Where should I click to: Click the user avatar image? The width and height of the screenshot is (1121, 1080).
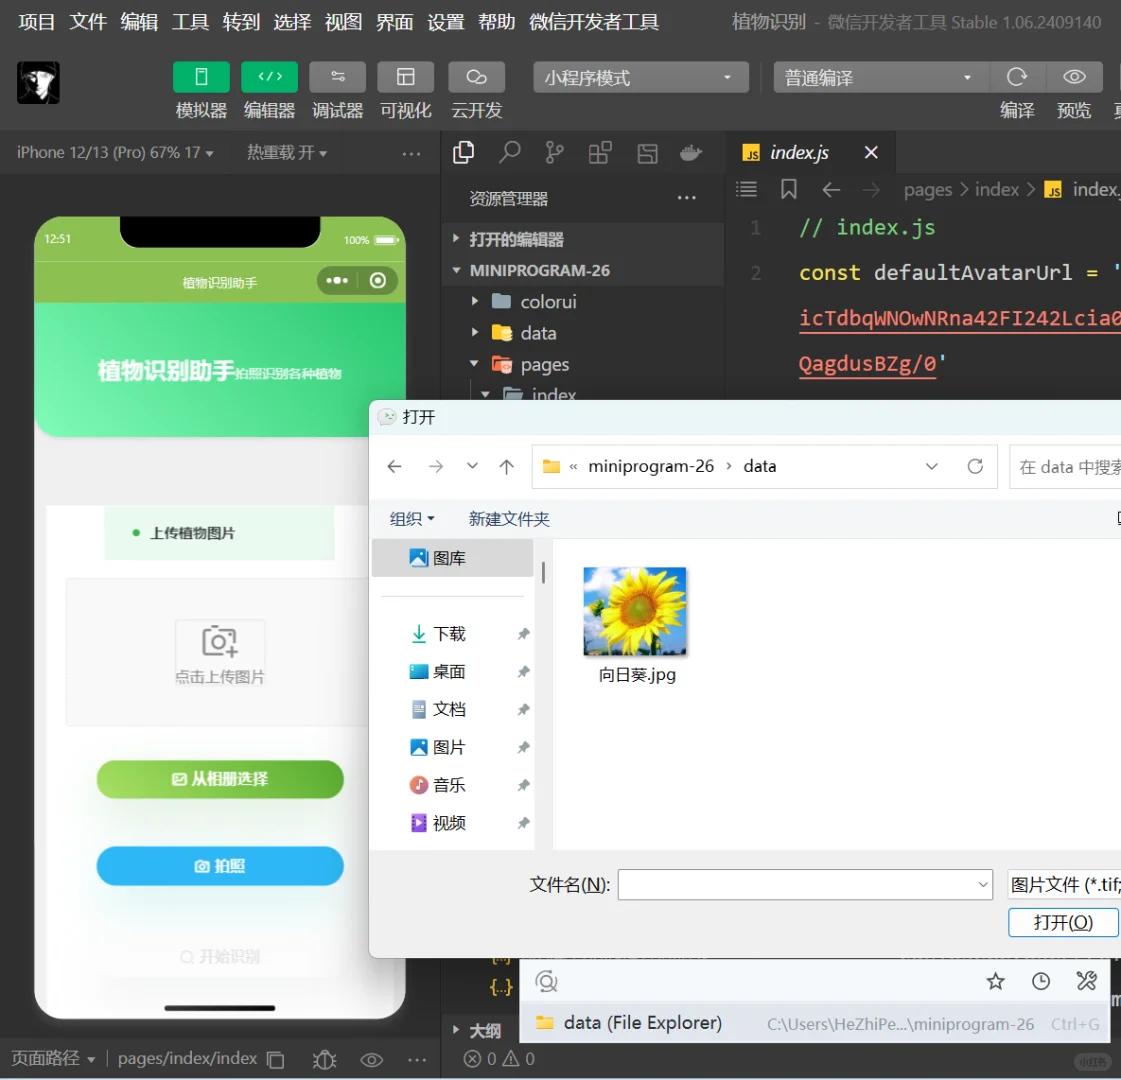[38, 83]
